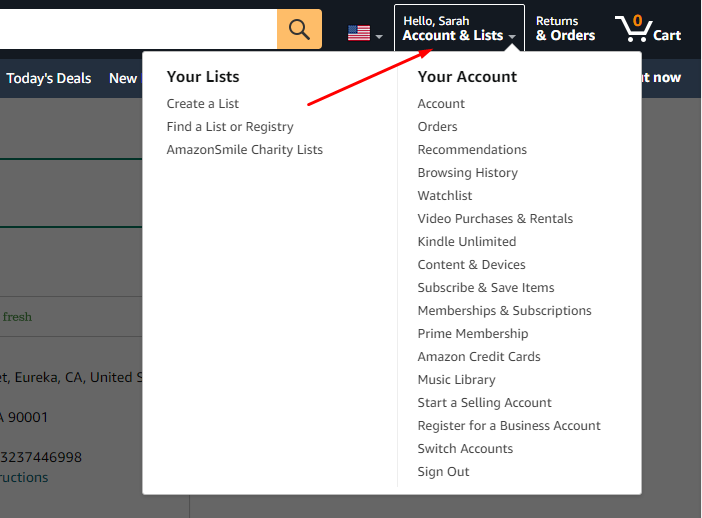Click the orange search magnifier button
The width and height of the screenshot is (702, 518).
coord(299,29)
